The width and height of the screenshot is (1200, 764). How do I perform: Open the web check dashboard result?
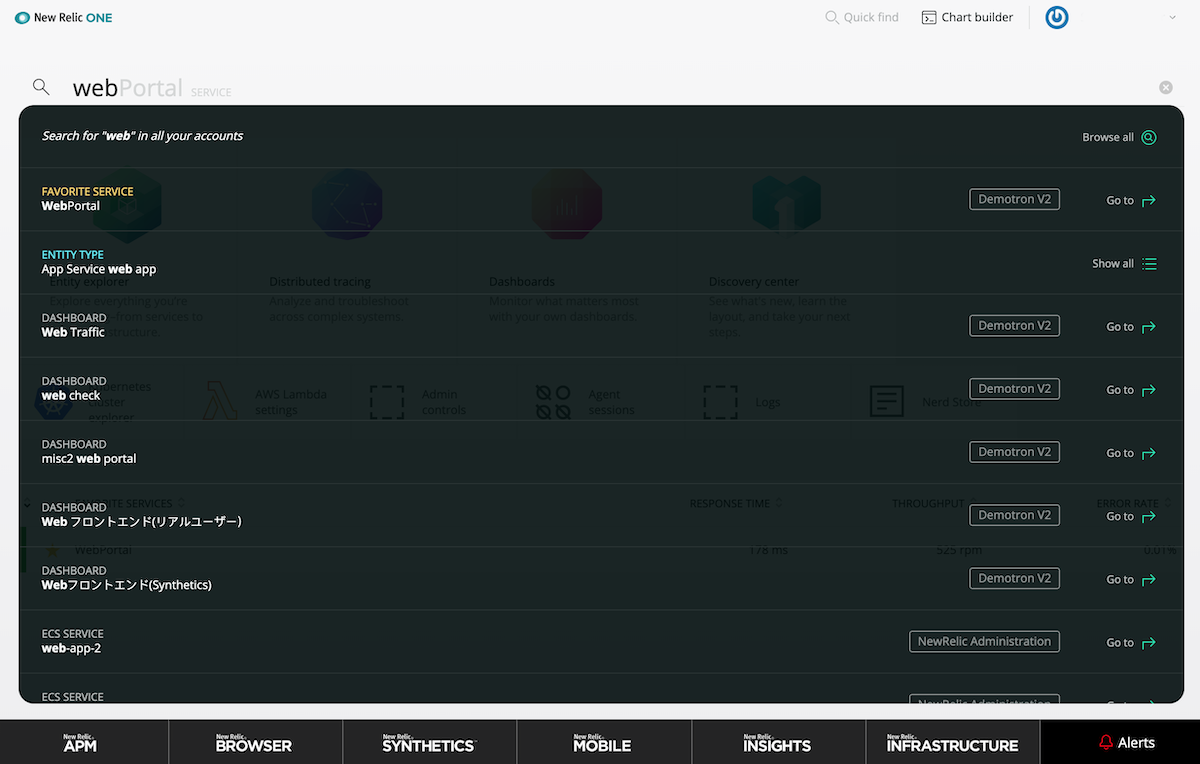pos(601,388)
